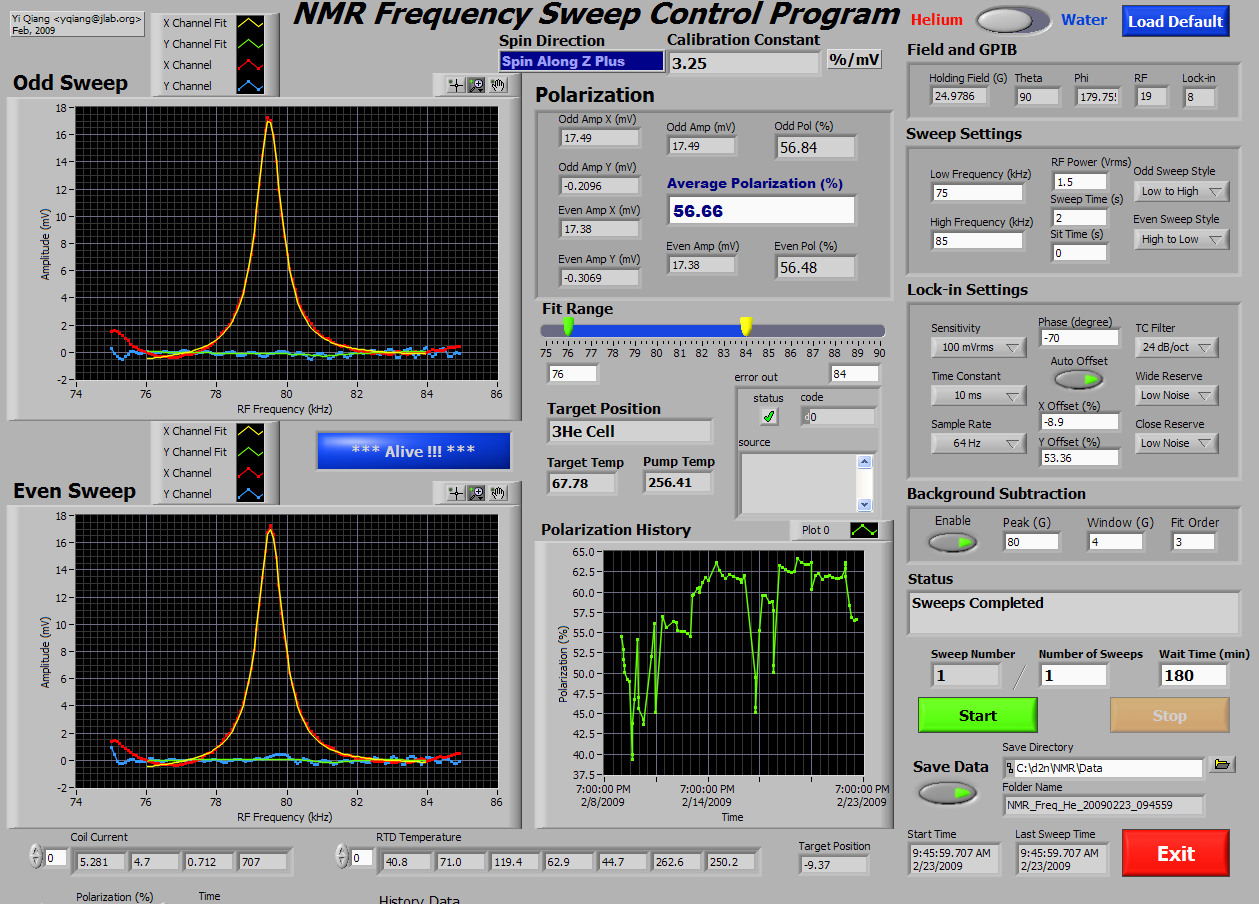The width and height of the screenshot is (1259, 904).
Task: Click the Y Offset (%) field
Action: pyautogui.click(x=1078, y=457)
